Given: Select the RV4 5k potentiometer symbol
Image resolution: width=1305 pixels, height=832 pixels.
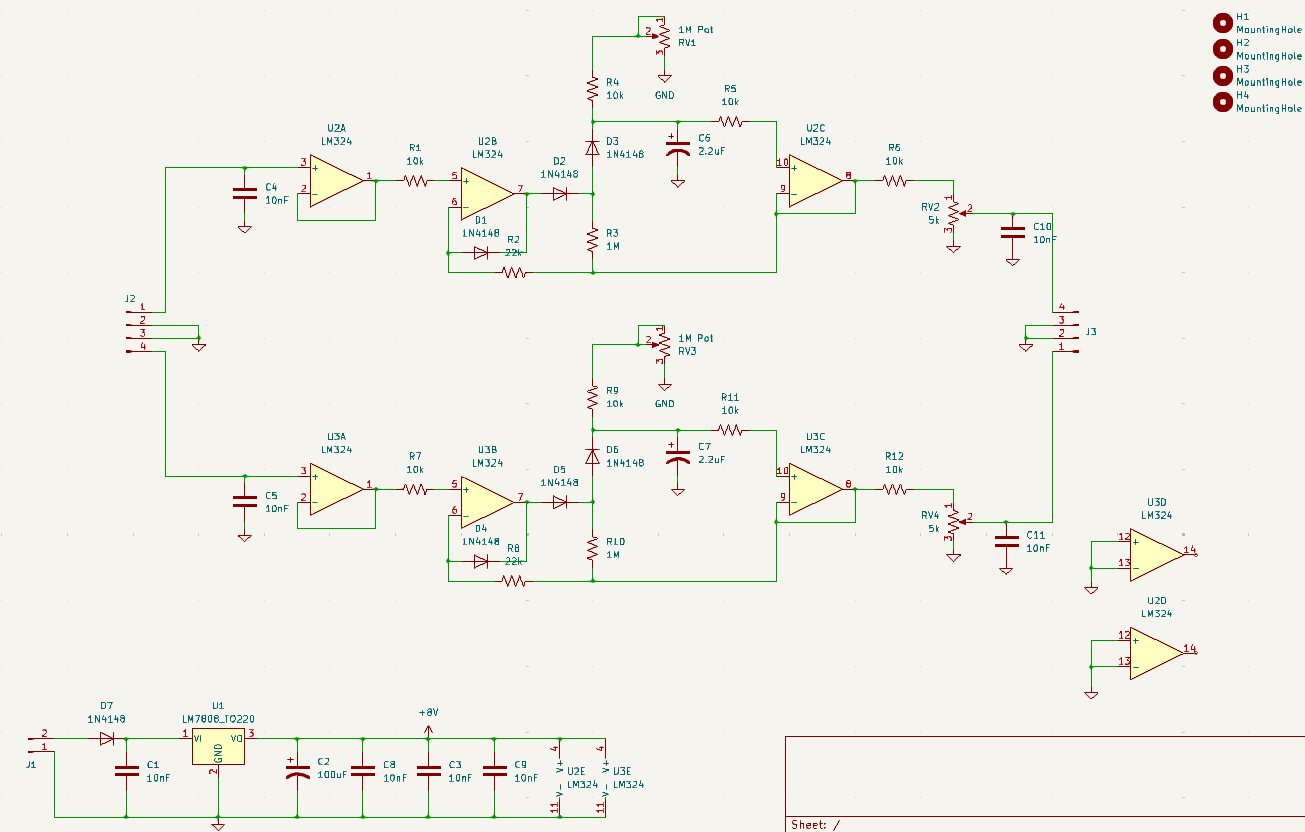Looking at the screenshot, I should click(954, 520).
